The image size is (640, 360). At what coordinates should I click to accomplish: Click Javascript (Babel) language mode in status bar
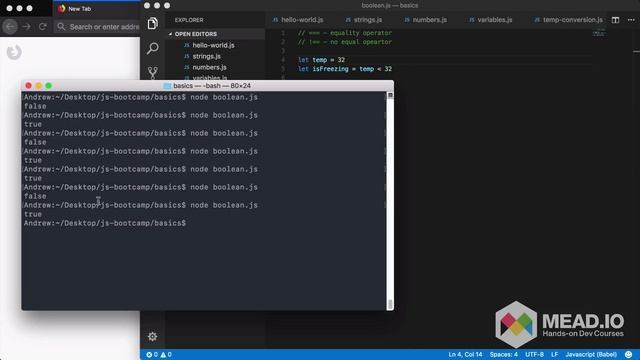tap(591, 354)
